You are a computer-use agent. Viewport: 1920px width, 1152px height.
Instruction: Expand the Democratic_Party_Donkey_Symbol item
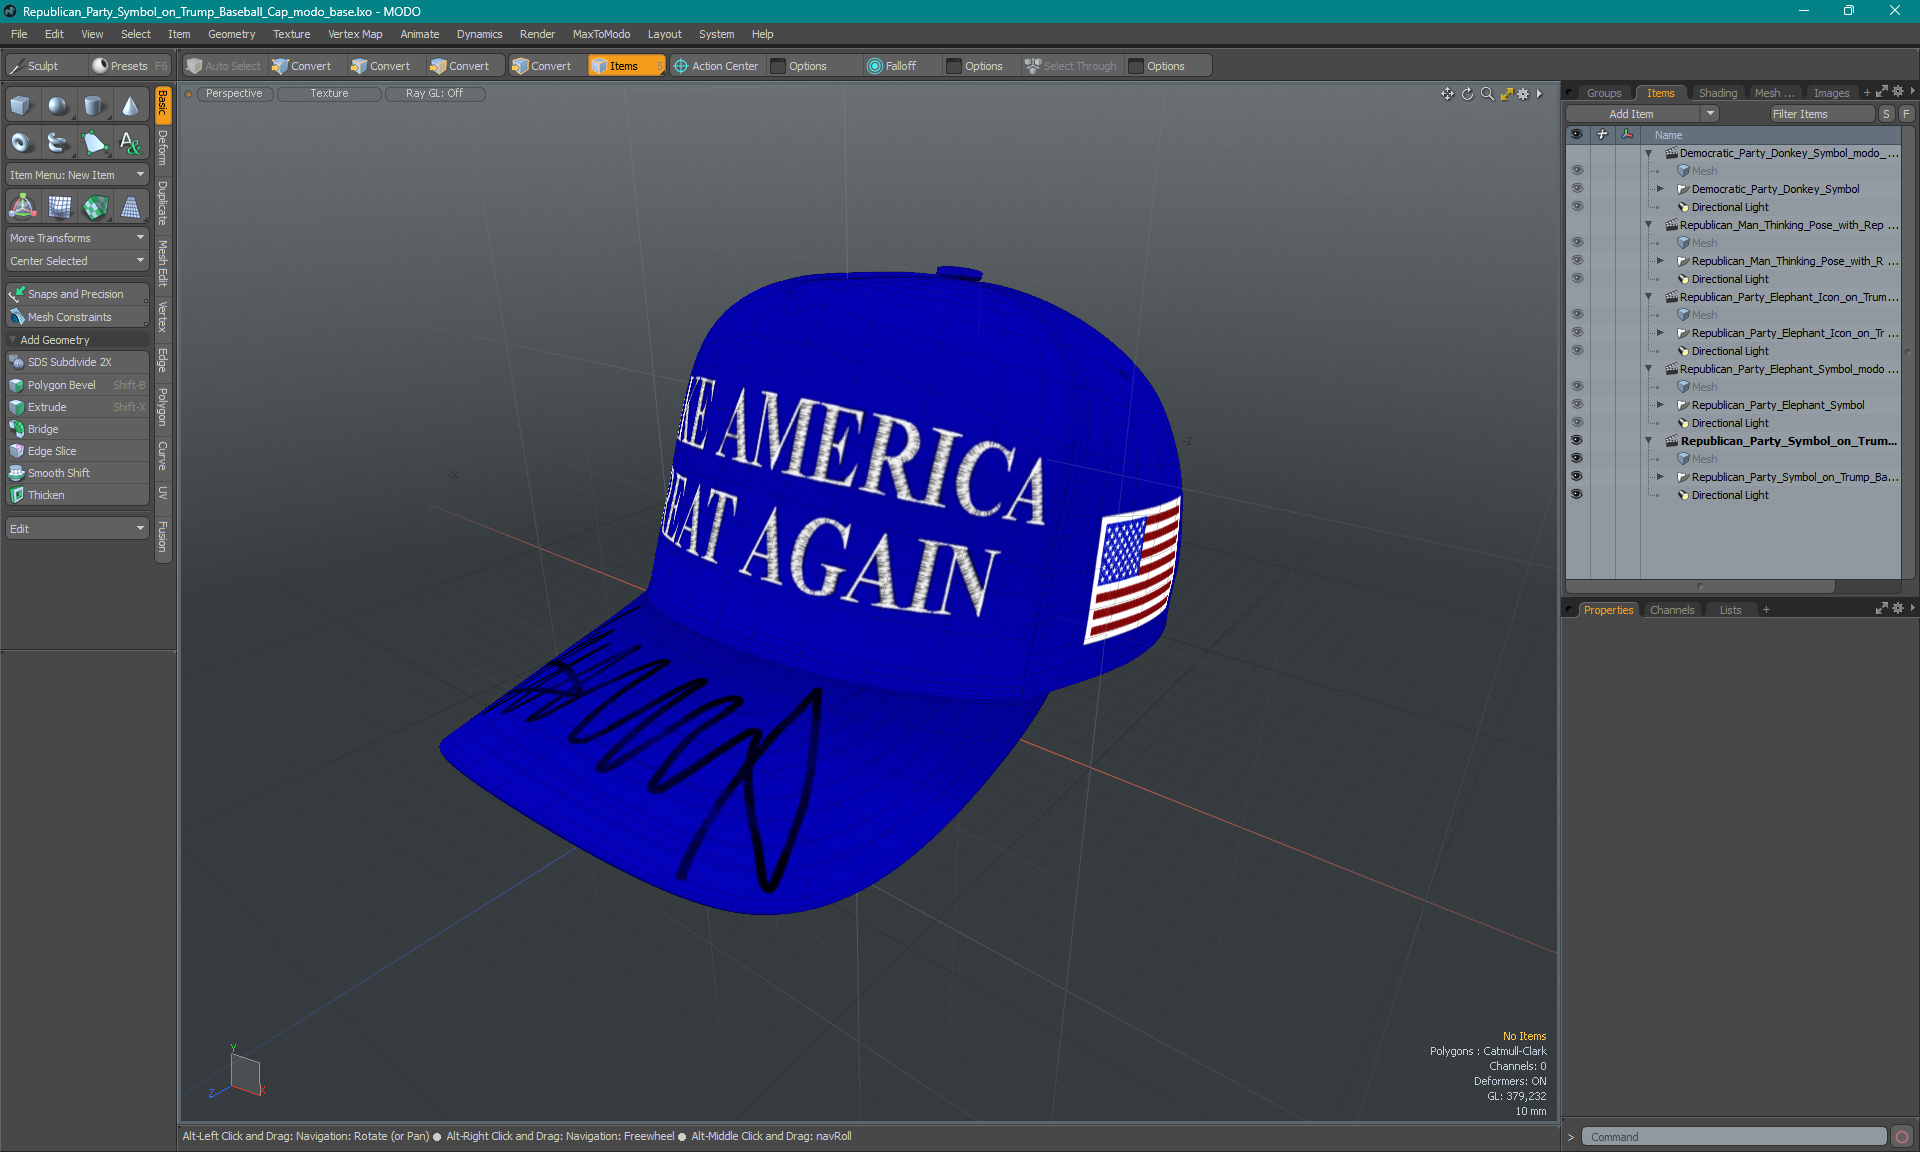pyautogui.click(x=1661, y=189)
